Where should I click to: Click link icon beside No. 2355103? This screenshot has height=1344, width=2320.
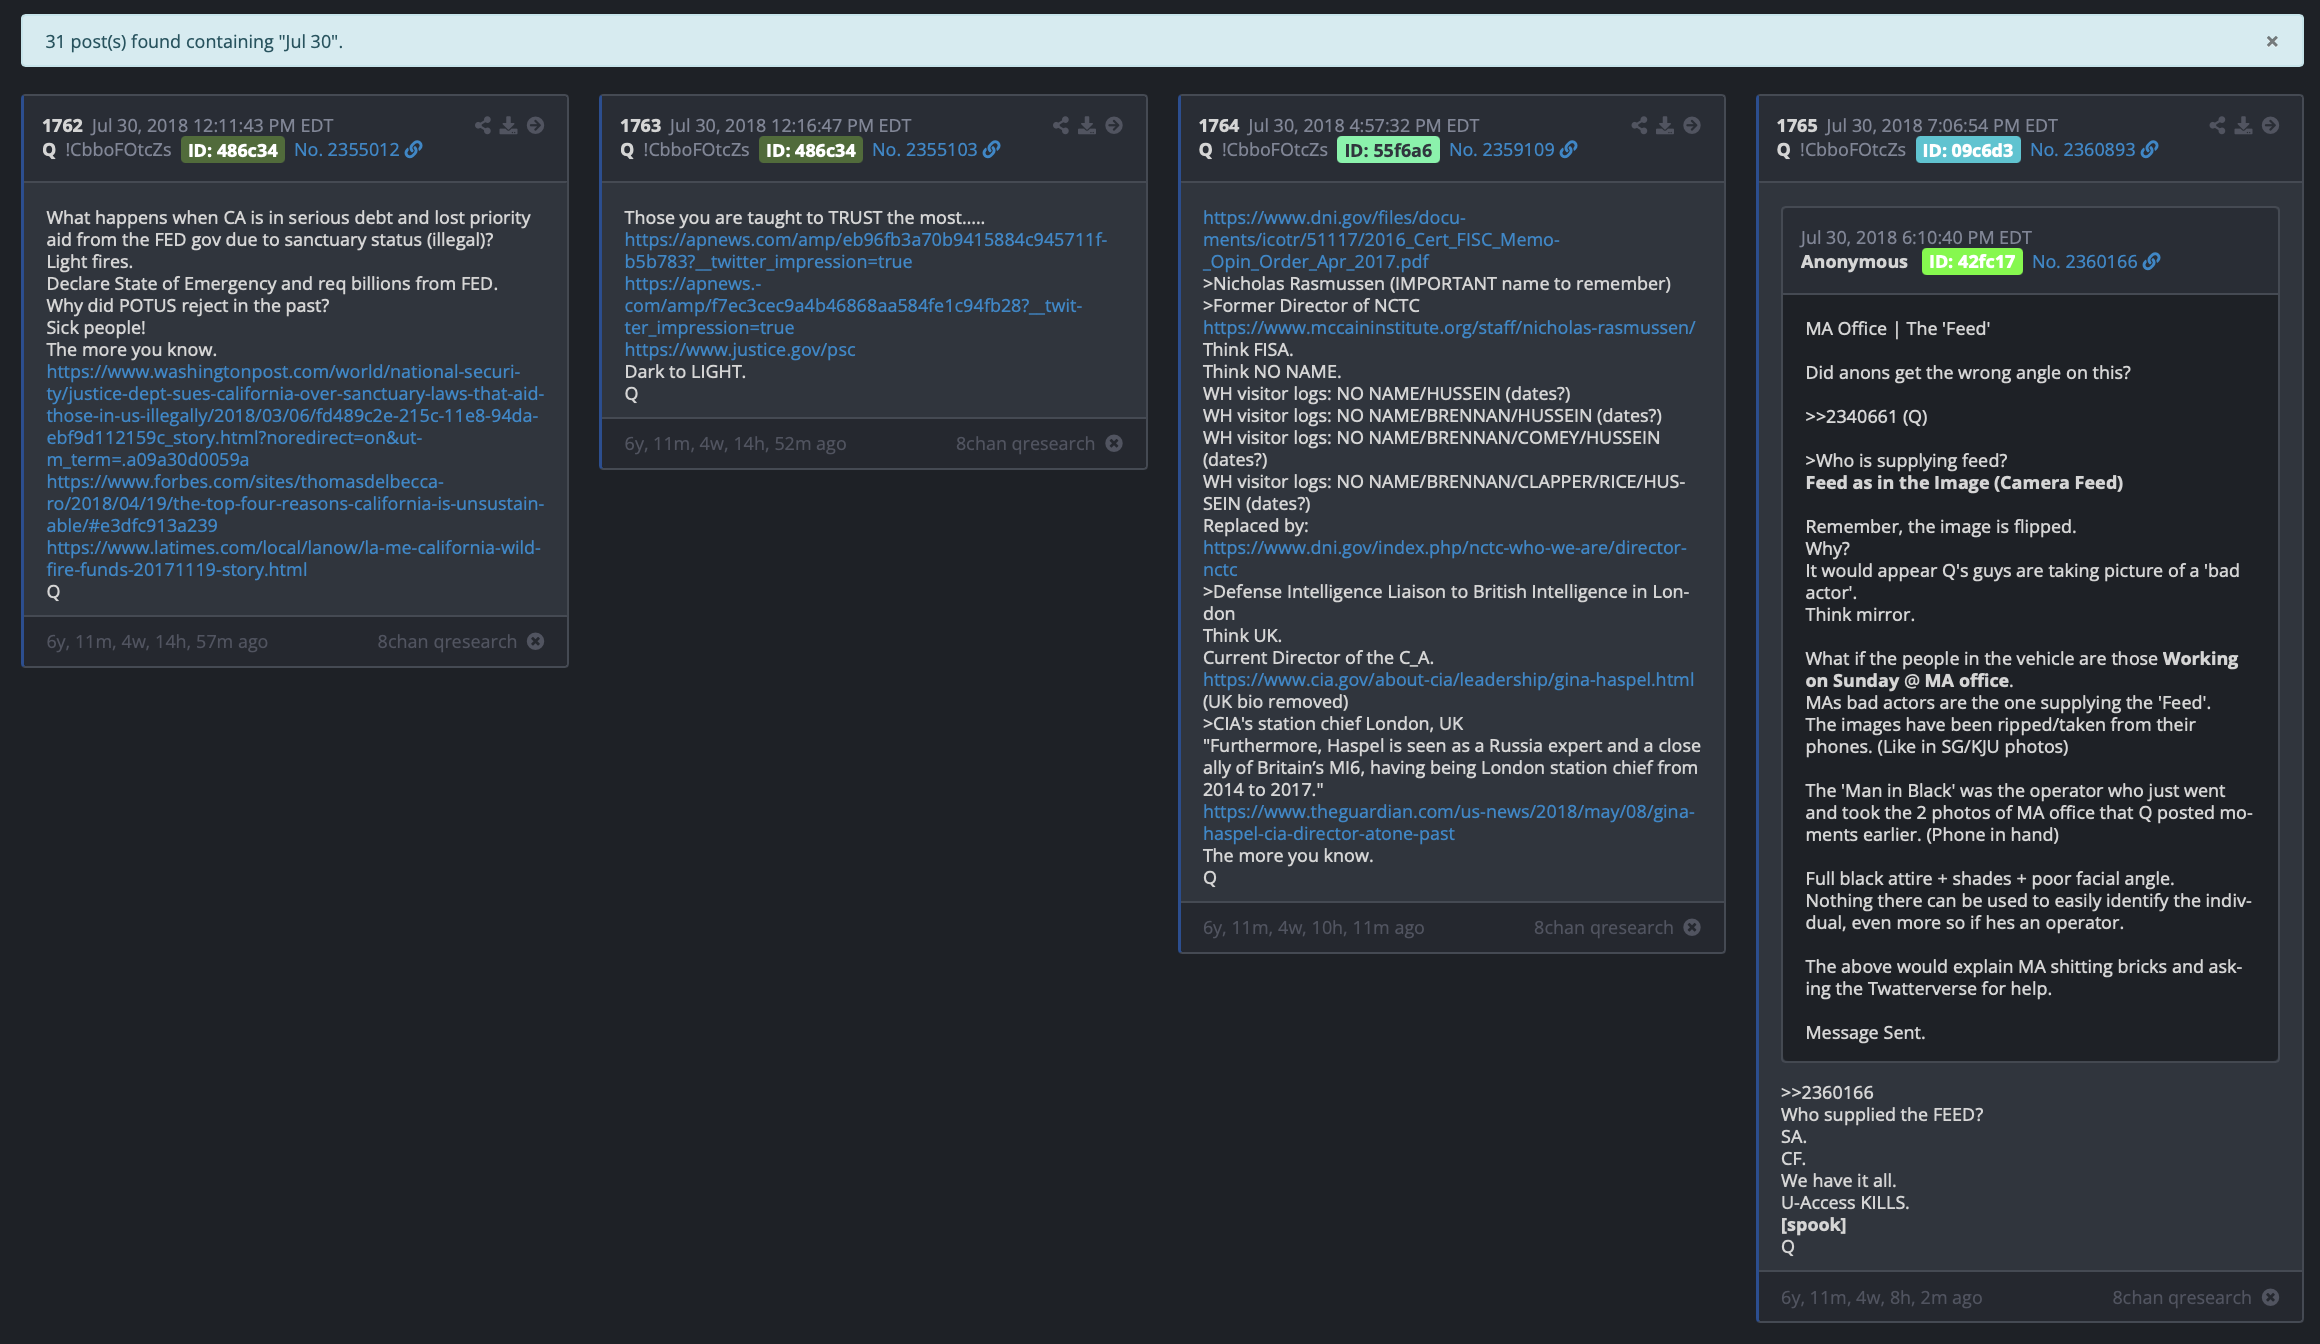992,149
